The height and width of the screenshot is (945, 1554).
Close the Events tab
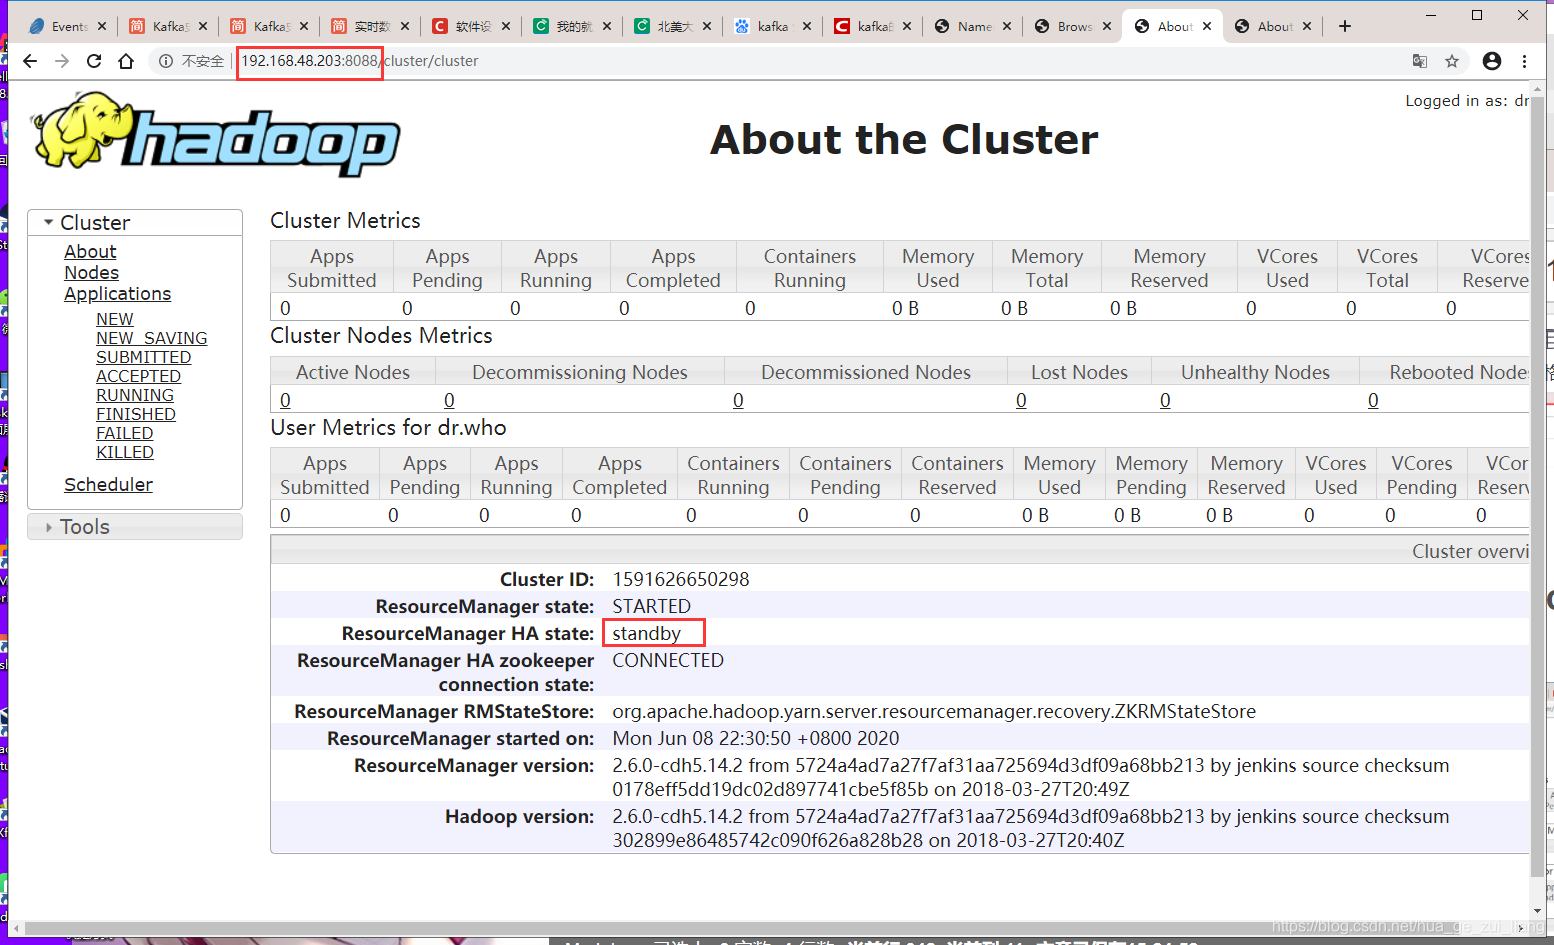pos(102,26)
